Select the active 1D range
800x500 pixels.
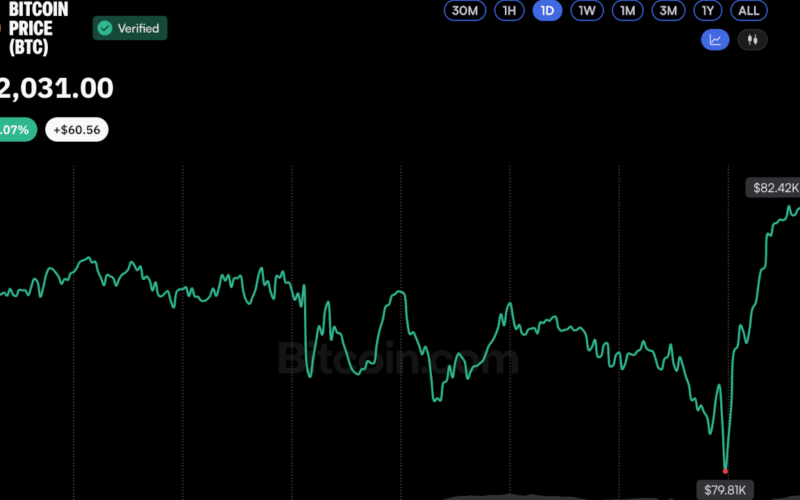click(547, 11)
